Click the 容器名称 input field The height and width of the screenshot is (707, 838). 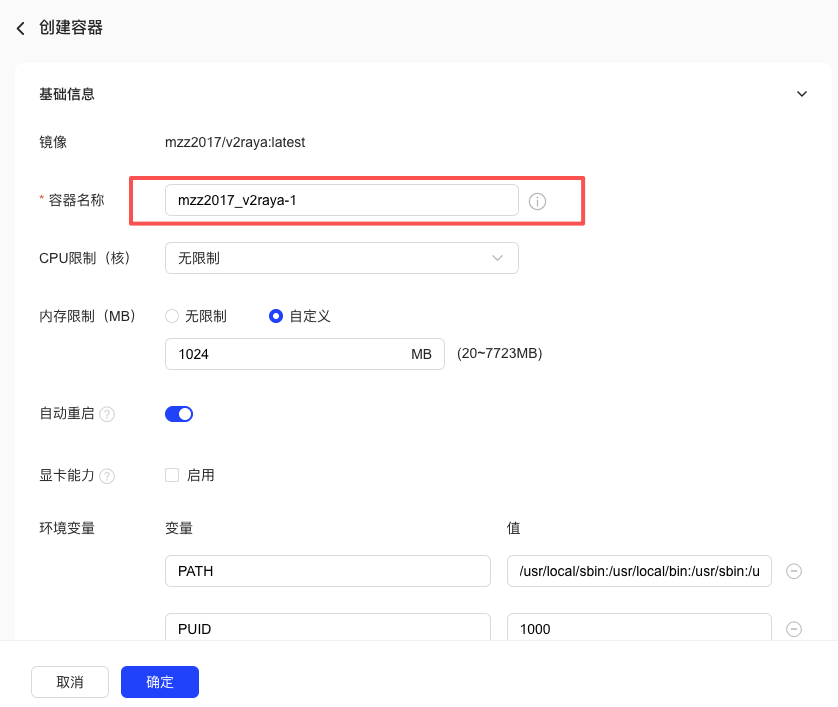tap(341, 200)
